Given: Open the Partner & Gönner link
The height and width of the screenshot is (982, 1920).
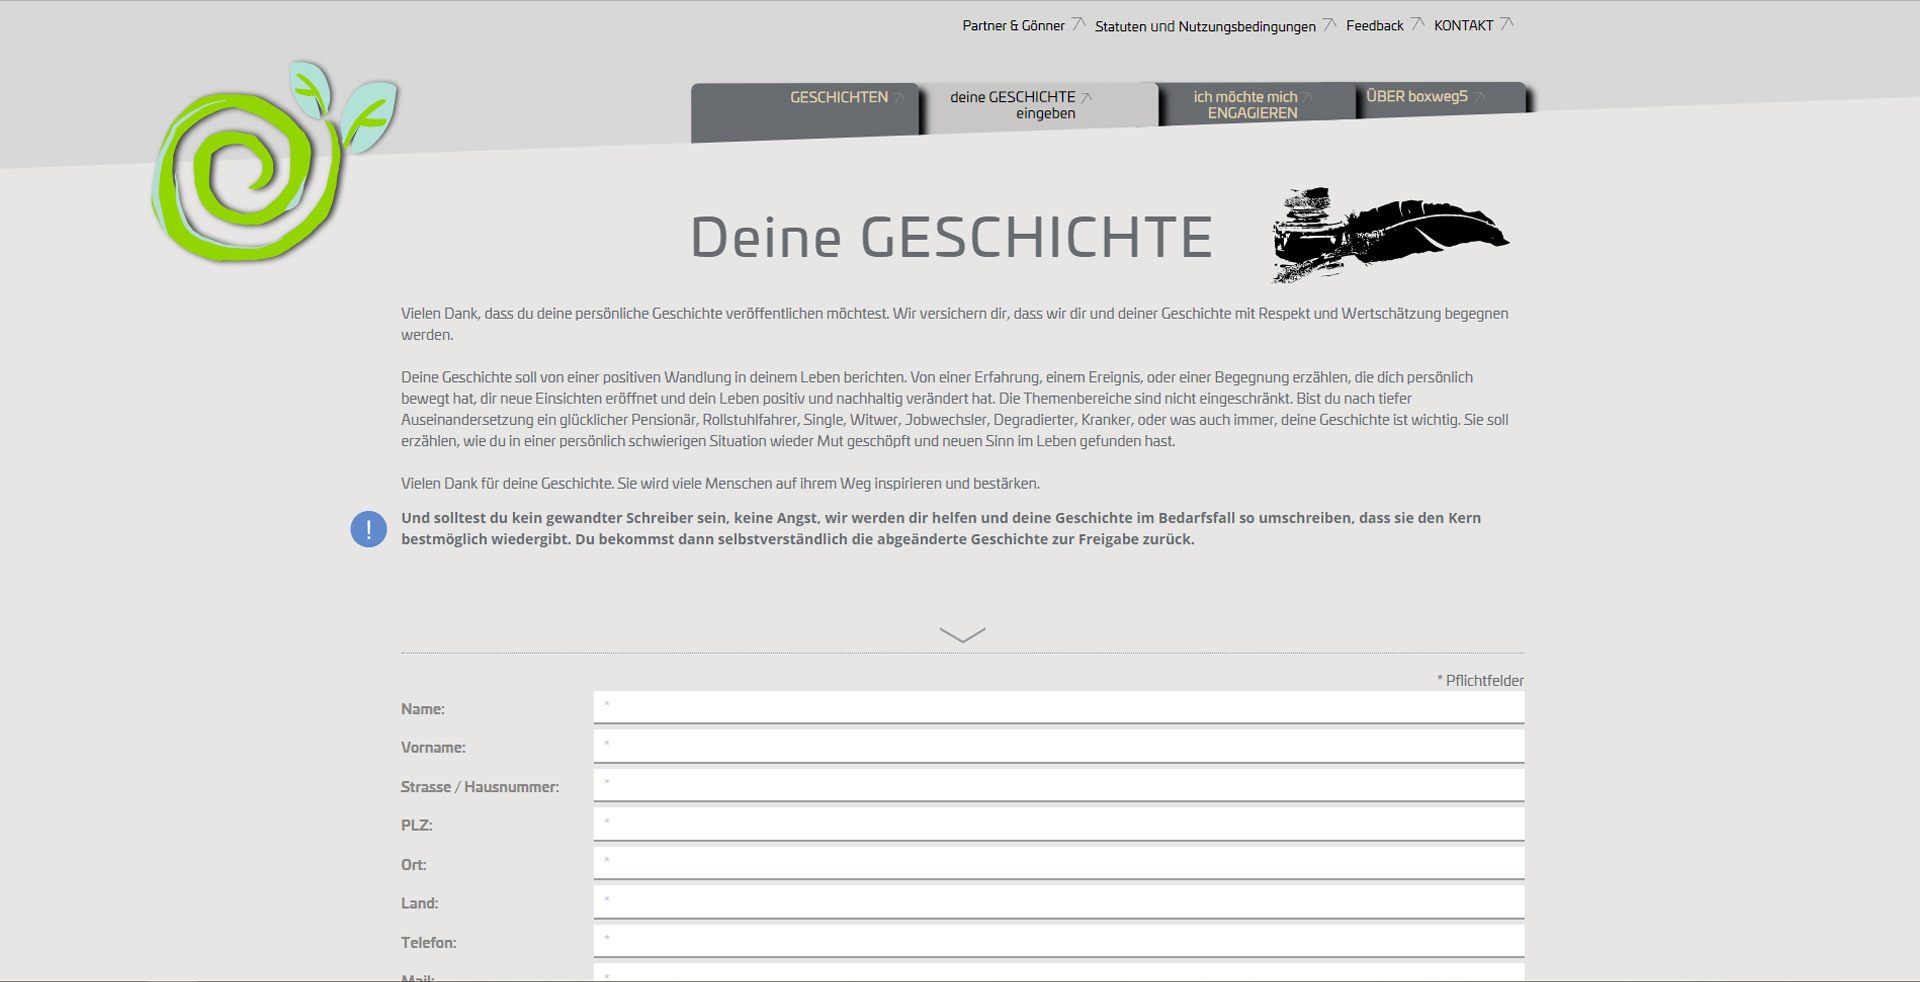Looking at the screenshot, I should (x=1013, y=26).
